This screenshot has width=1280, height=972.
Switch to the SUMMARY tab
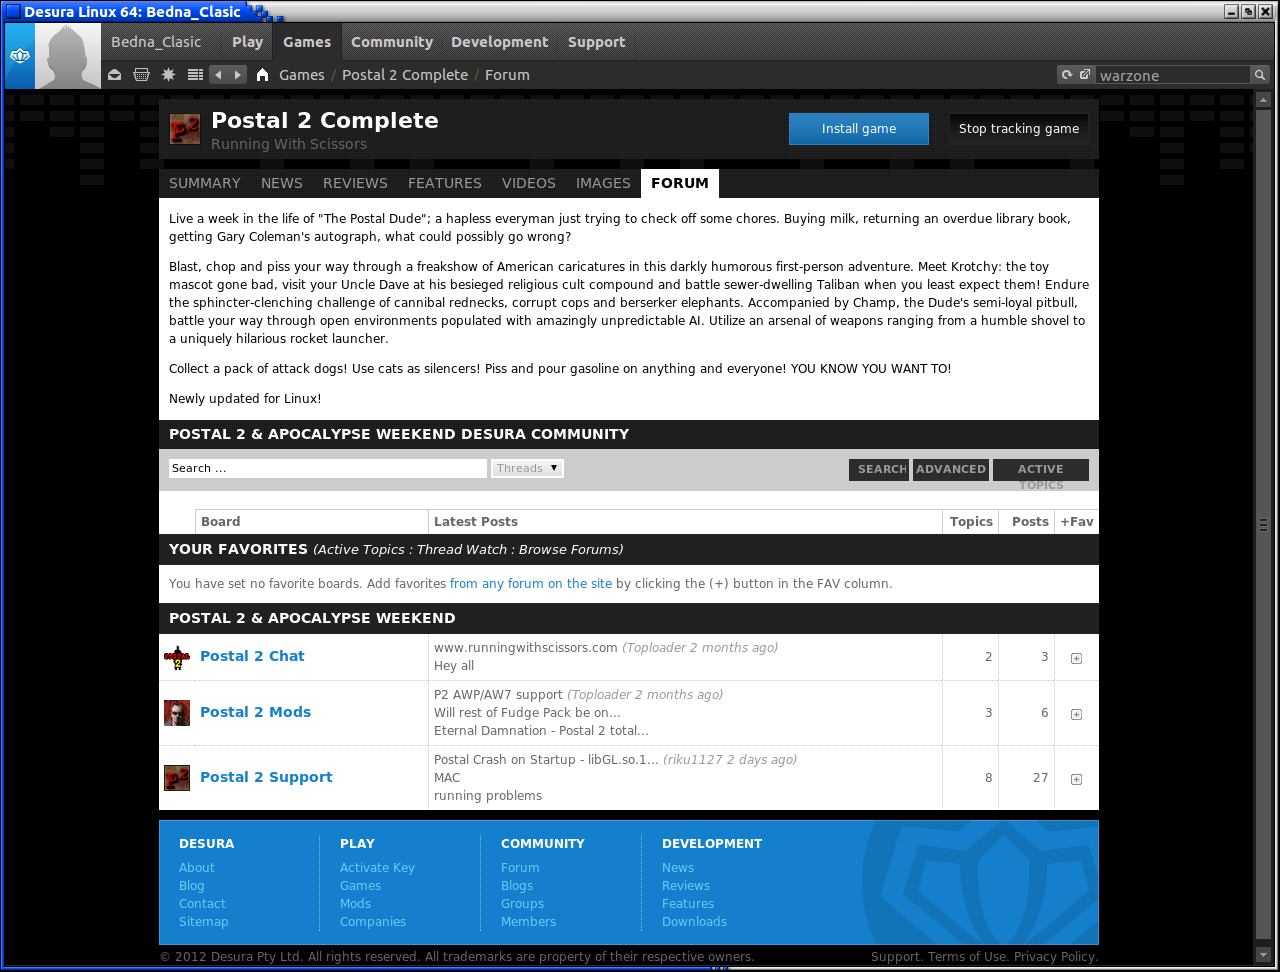click(x=205, y=183)
